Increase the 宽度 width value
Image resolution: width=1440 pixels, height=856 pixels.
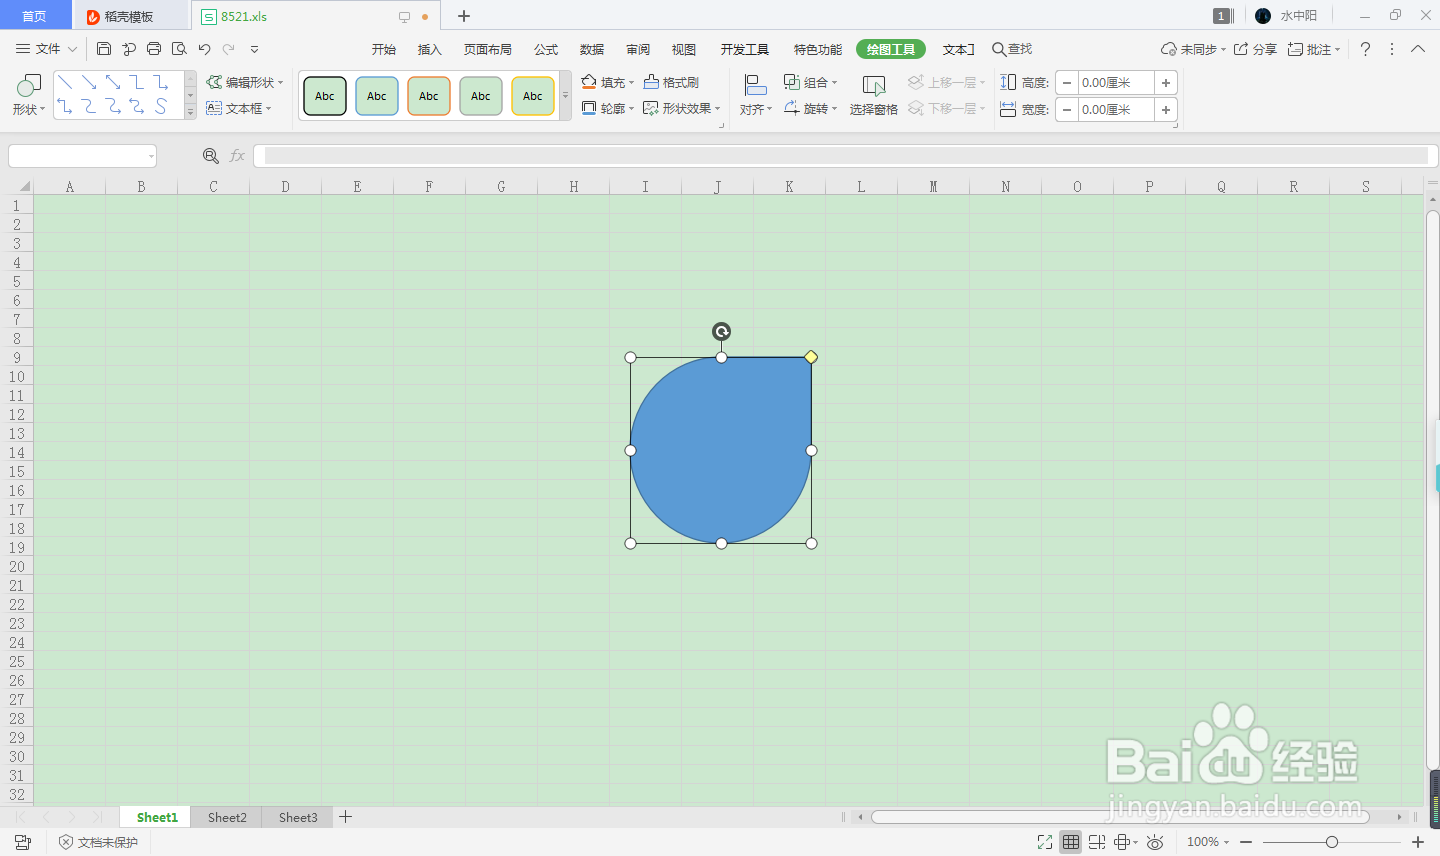click(x=1166, y=110)
